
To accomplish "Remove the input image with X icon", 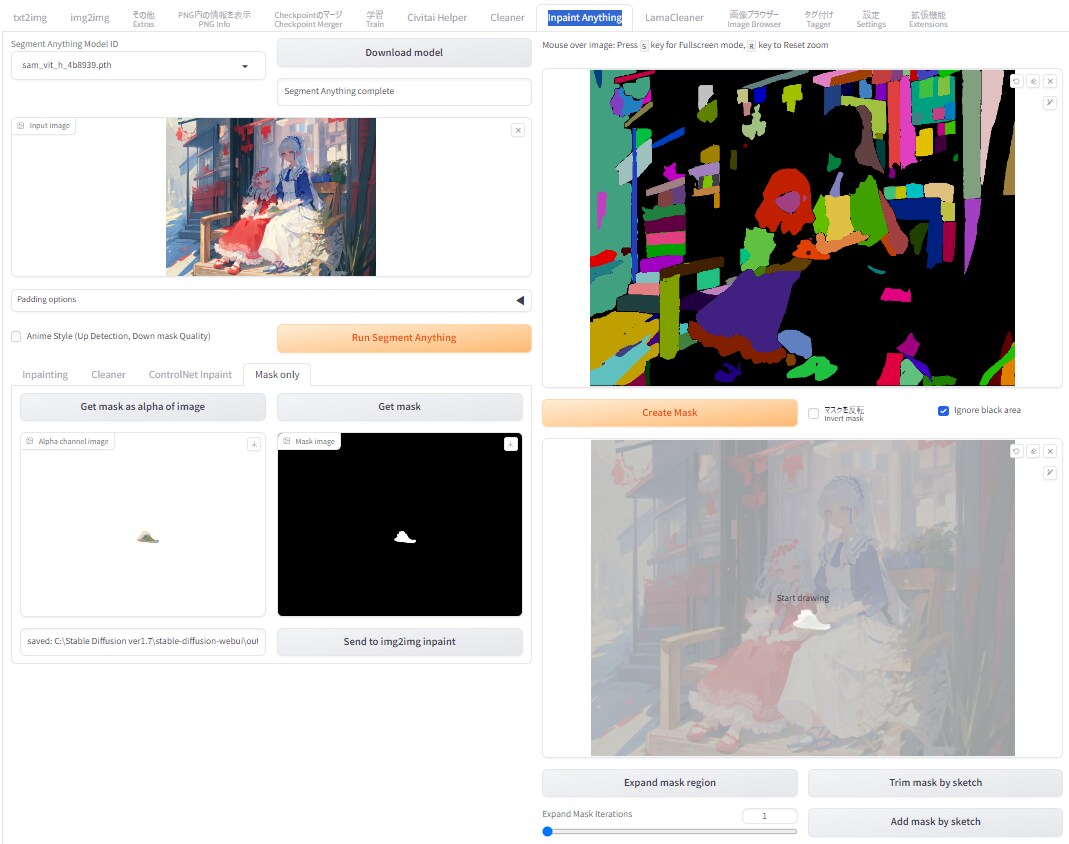I will 517,130.
